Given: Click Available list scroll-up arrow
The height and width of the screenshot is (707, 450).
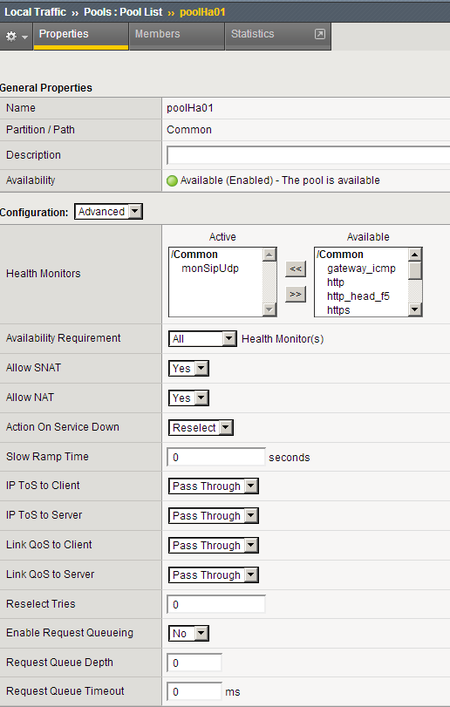Looking at the screenshot, I should (x=415, y=255).
